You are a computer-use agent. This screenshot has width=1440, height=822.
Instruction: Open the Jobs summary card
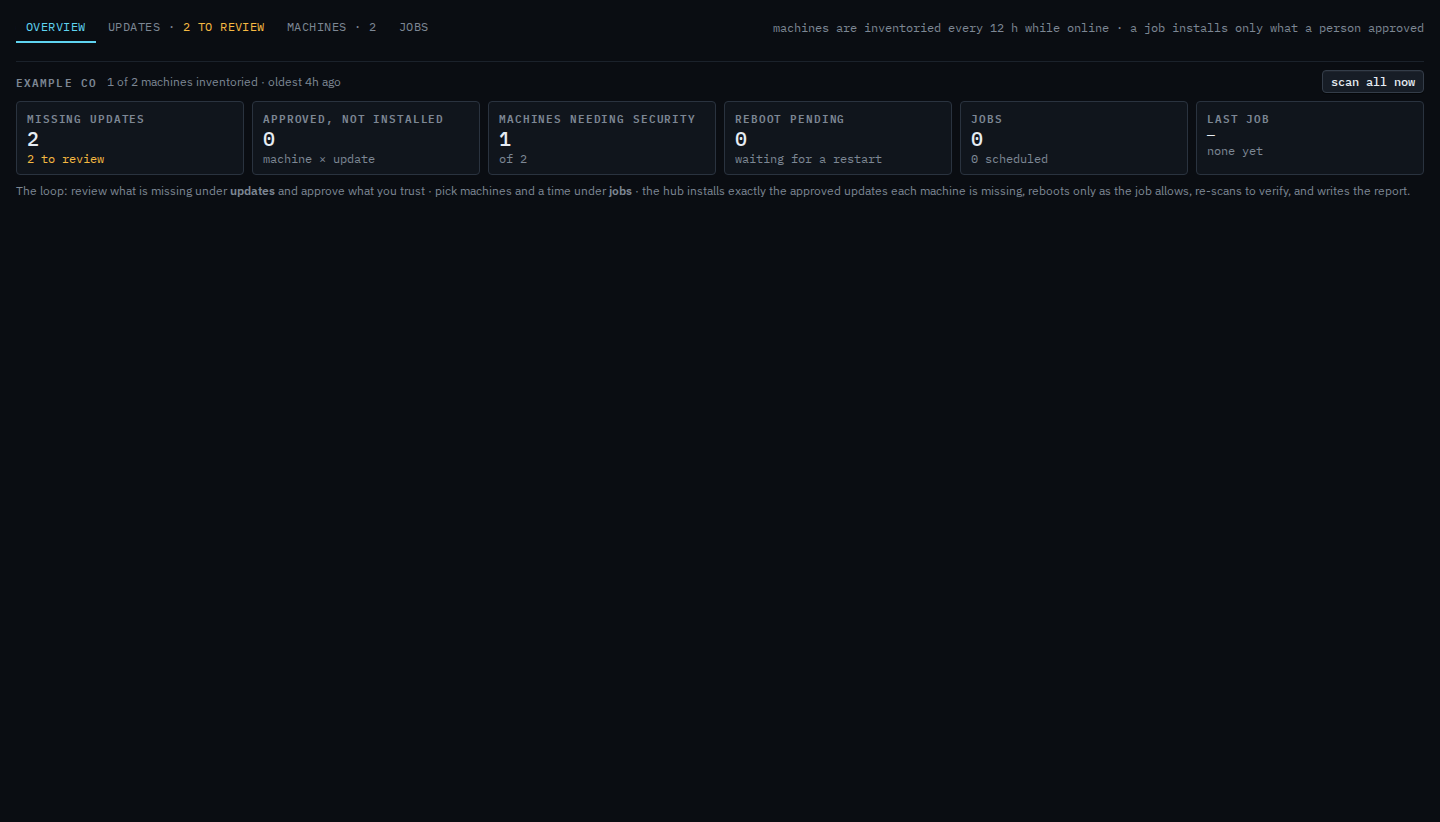(1074, 138)
